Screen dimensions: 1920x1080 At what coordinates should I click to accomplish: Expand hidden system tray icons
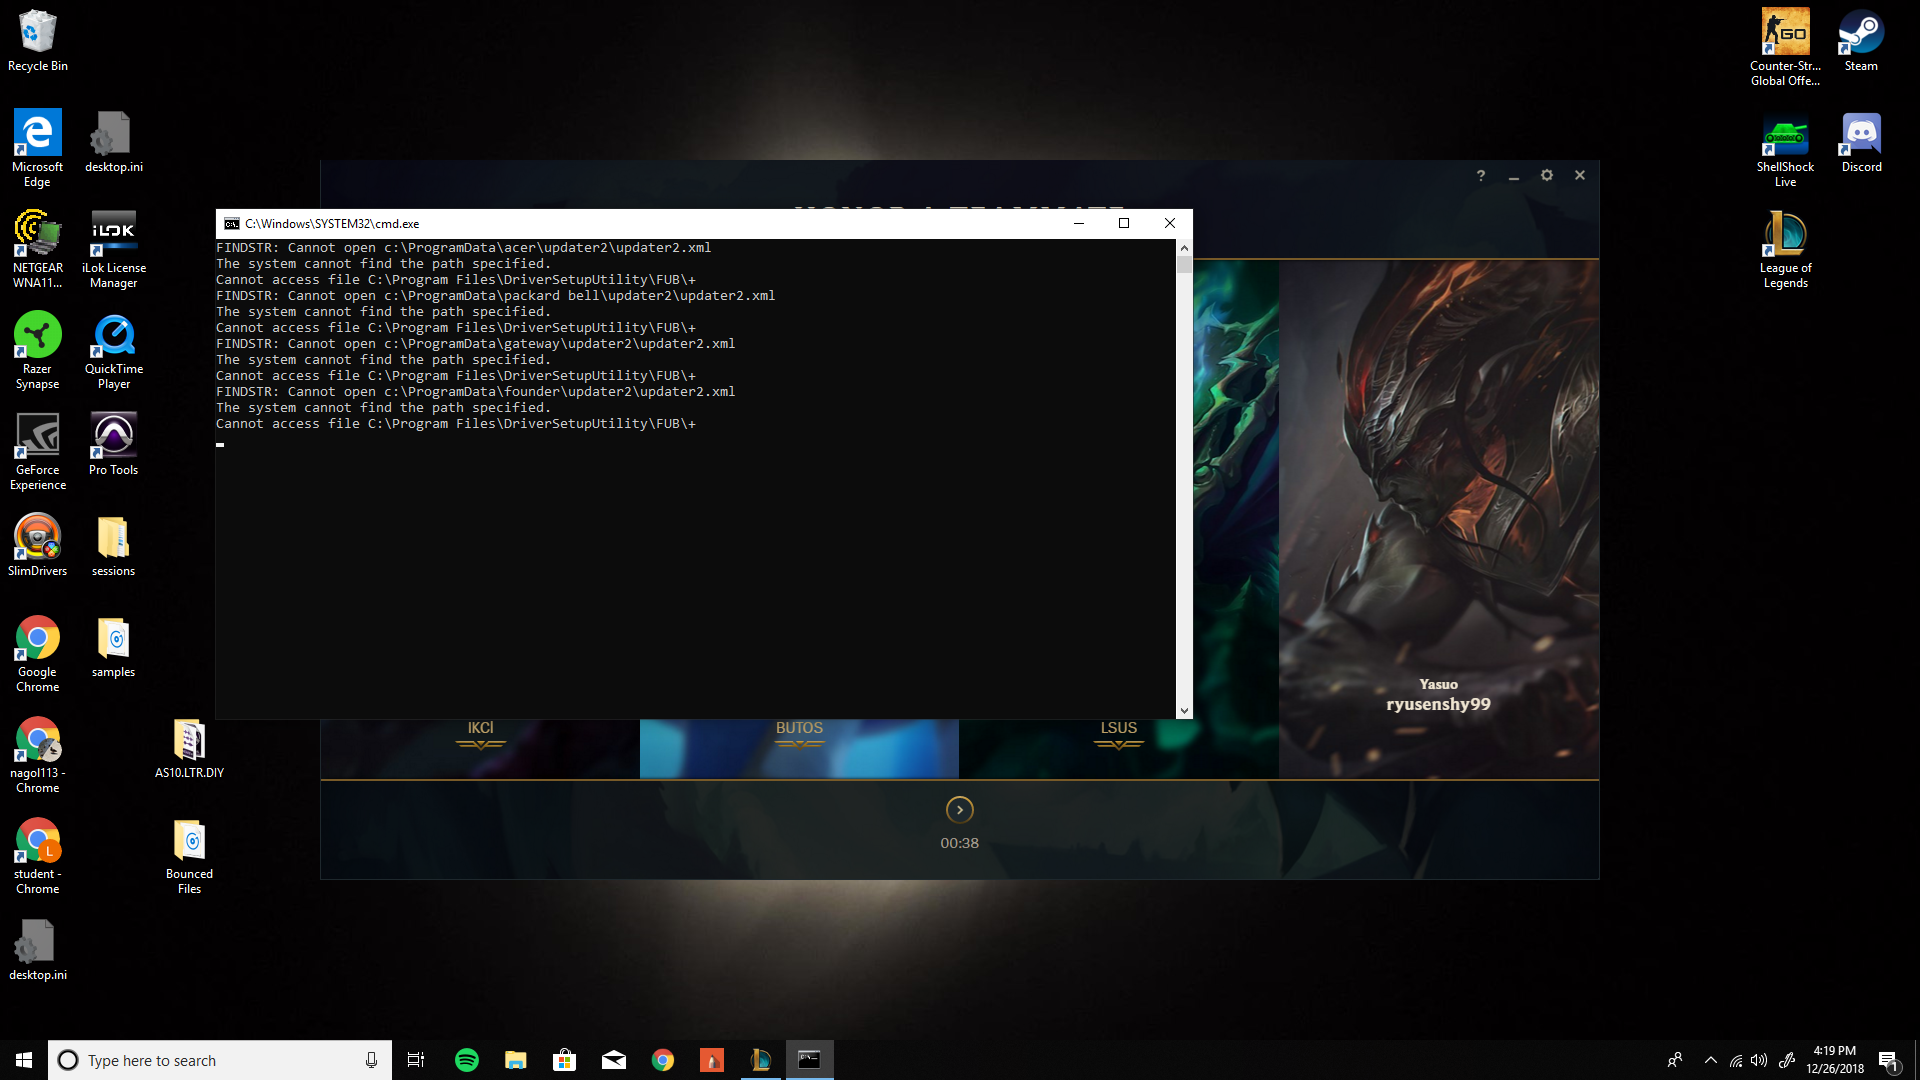(x=1710, y=1059)
